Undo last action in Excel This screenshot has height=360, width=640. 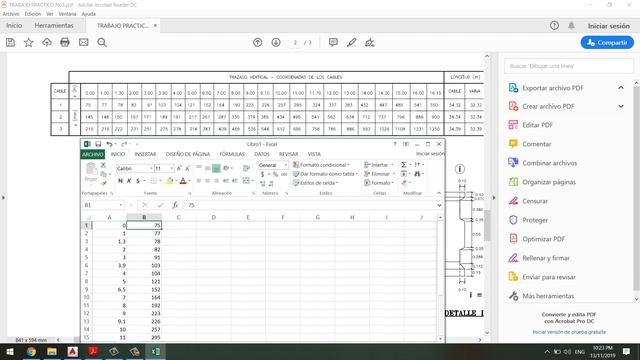(109, 144)
